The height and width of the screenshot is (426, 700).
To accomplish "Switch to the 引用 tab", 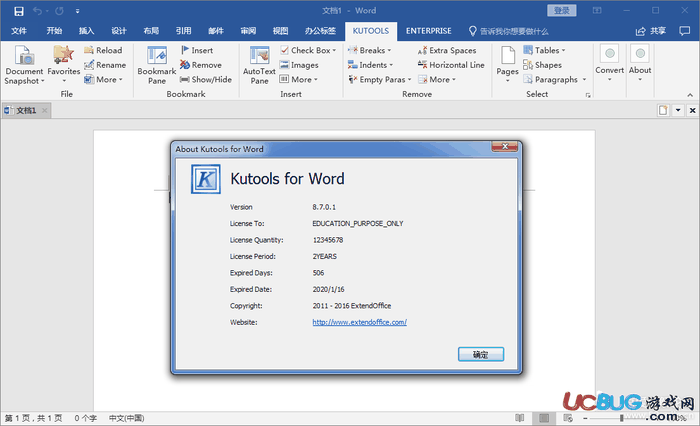I will pos(183,31).
